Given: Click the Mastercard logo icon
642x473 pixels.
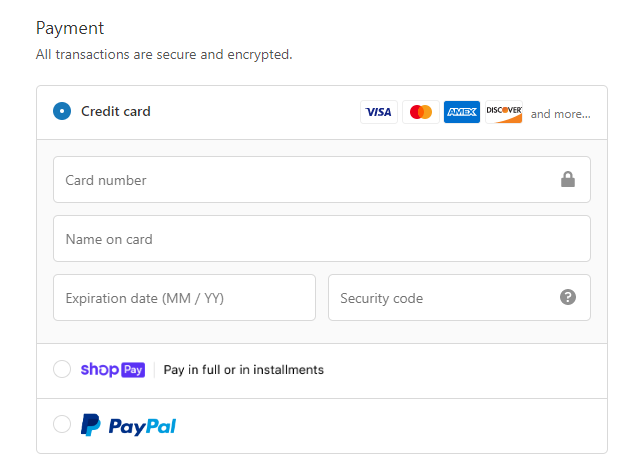Looking at the screenshot, I should 420,112.
